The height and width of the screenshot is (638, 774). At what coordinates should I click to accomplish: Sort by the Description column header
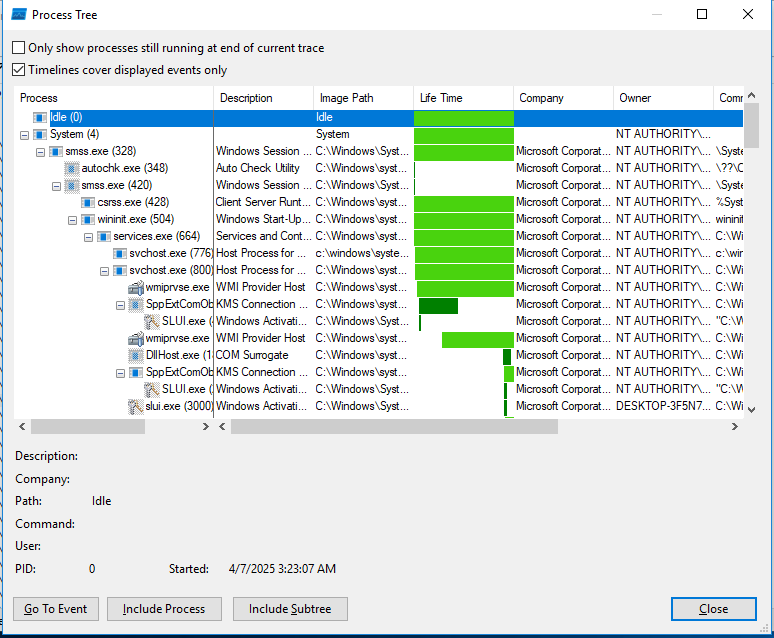264,98
